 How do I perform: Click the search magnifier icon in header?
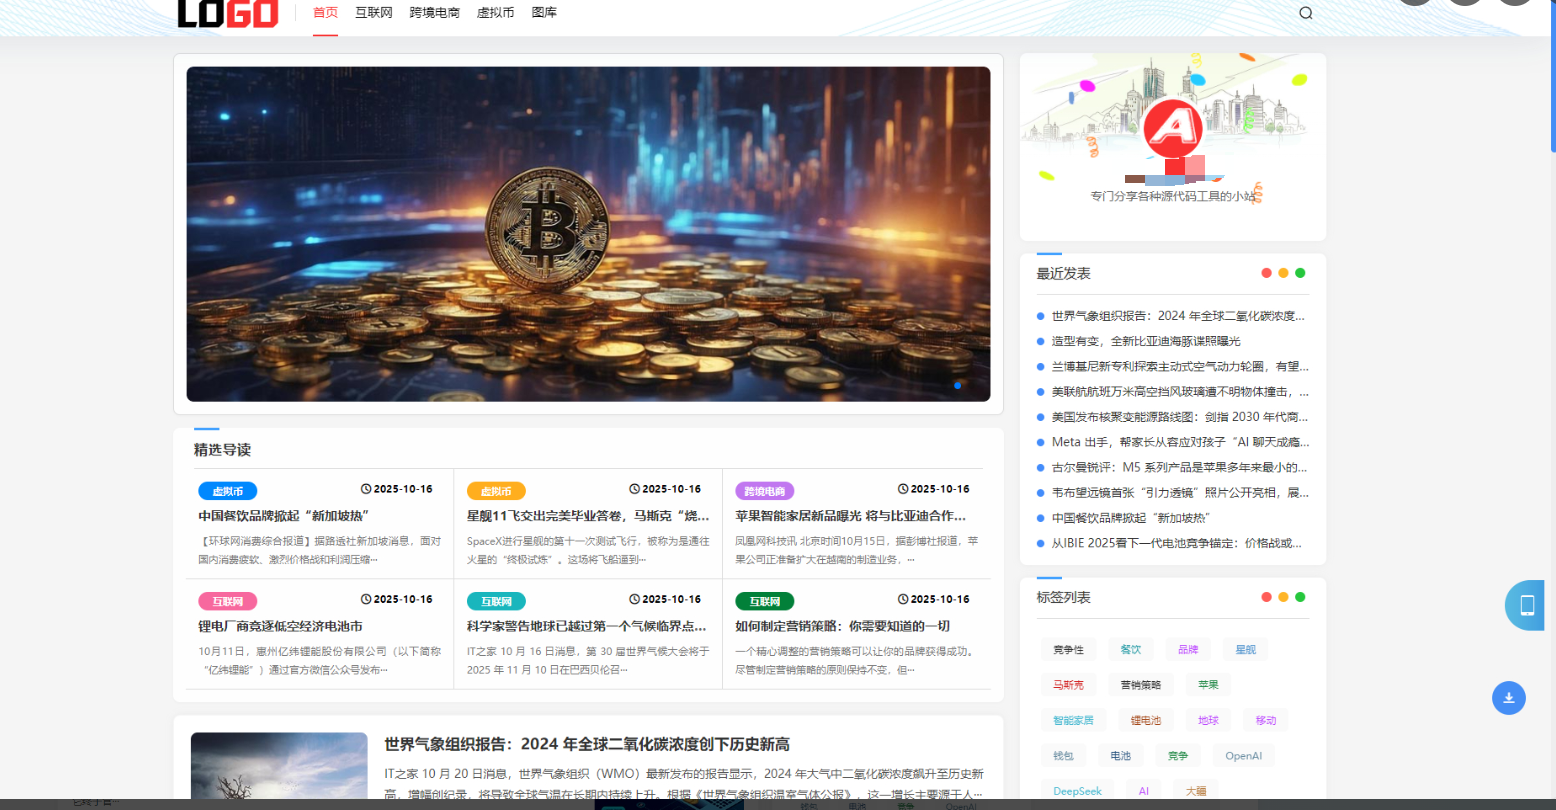click(1305, 13)
